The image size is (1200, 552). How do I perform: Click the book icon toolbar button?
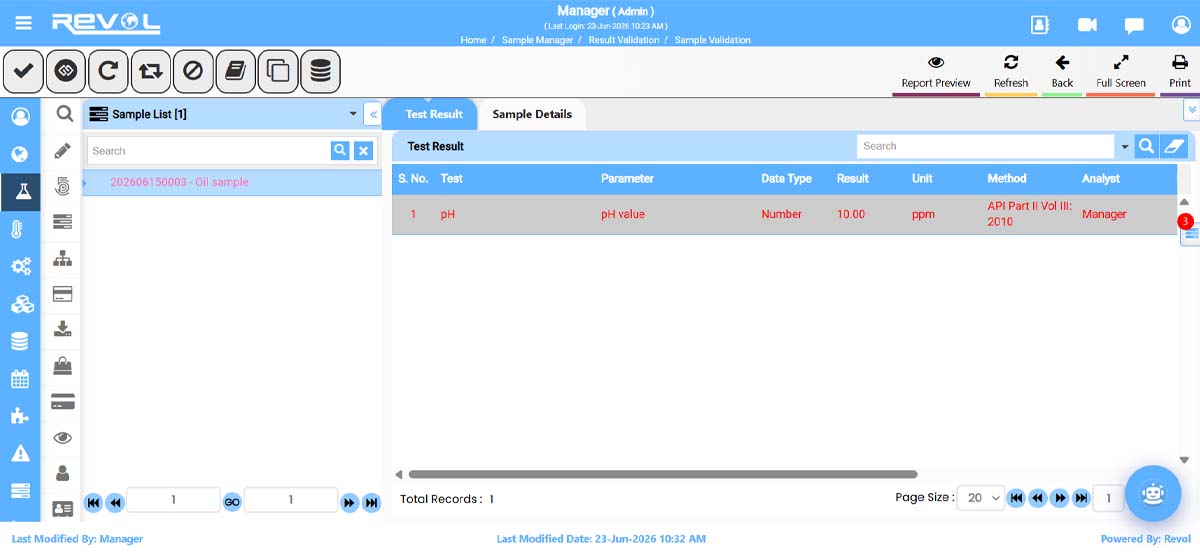coord(235,71)
